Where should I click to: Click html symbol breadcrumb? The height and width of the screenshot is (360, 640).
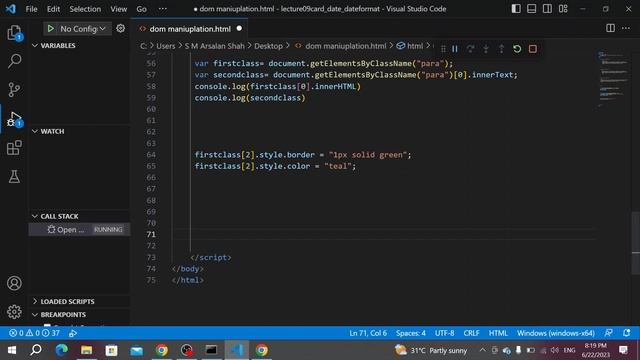[x=415, y=46]
